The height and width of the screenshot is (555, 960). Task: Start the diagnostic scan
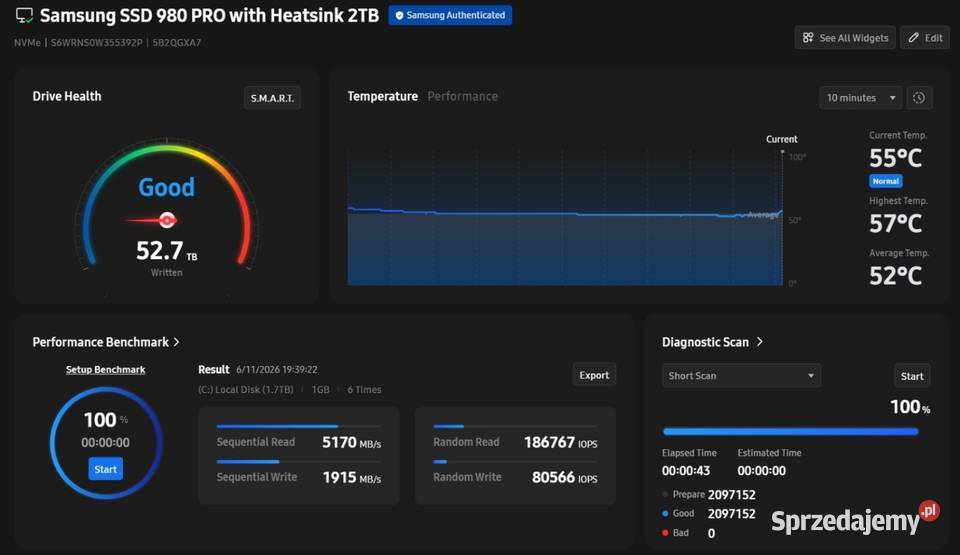click(x=912, y=376)
